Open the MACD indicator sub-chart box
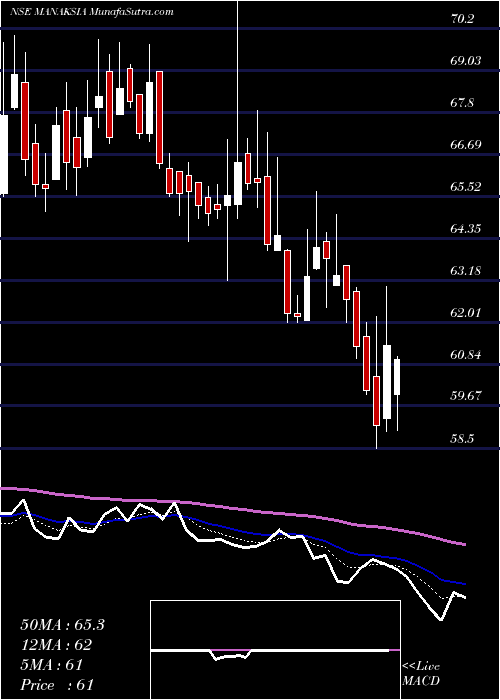 tap(275, 650)
